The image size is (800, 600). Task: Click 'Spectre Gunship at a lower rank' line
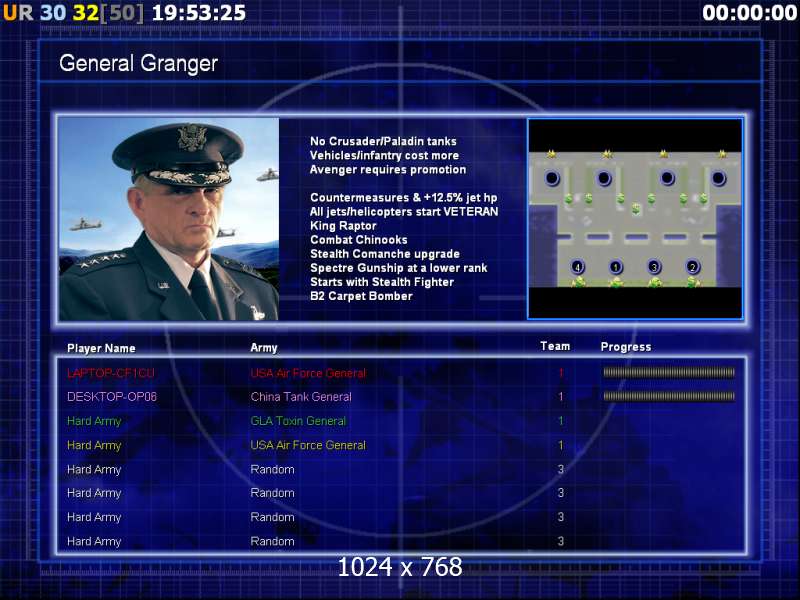coord(398,268)
